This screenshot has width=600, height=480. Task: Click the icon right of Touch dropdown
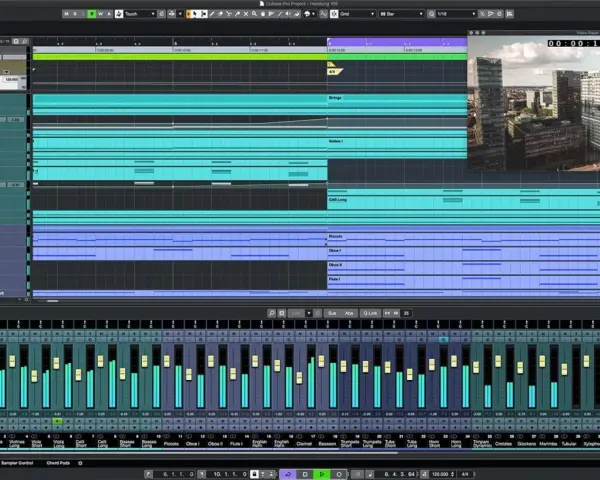[161, 14]
